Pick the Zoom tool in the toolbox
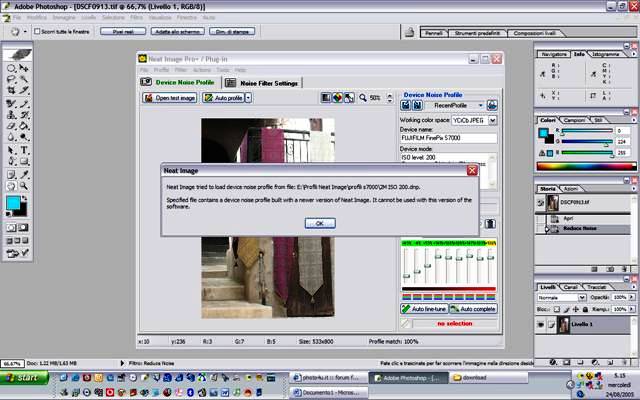Viewport: 640px width, 400px height. pos(23,185)
